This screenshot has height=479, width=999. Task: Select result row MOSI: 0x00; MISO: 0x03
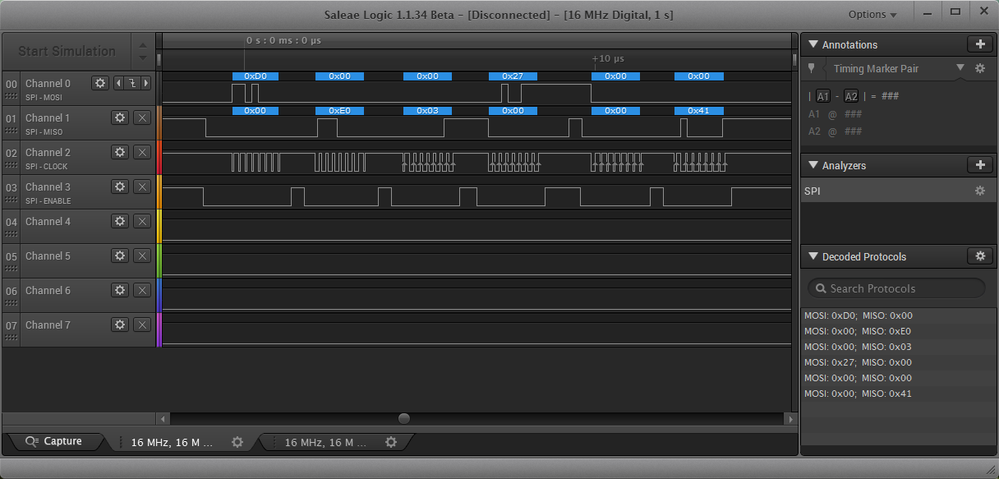click(898, 347)
